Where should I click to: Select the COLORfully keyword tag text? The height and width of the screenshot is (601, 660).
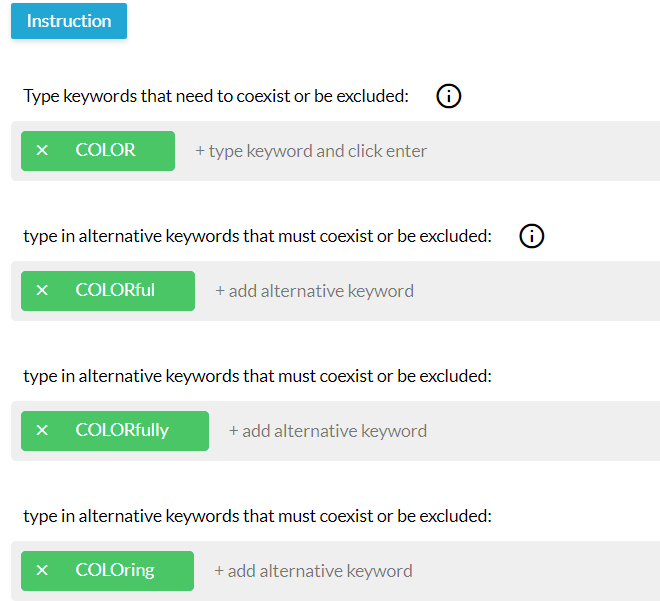pos(122,431)
